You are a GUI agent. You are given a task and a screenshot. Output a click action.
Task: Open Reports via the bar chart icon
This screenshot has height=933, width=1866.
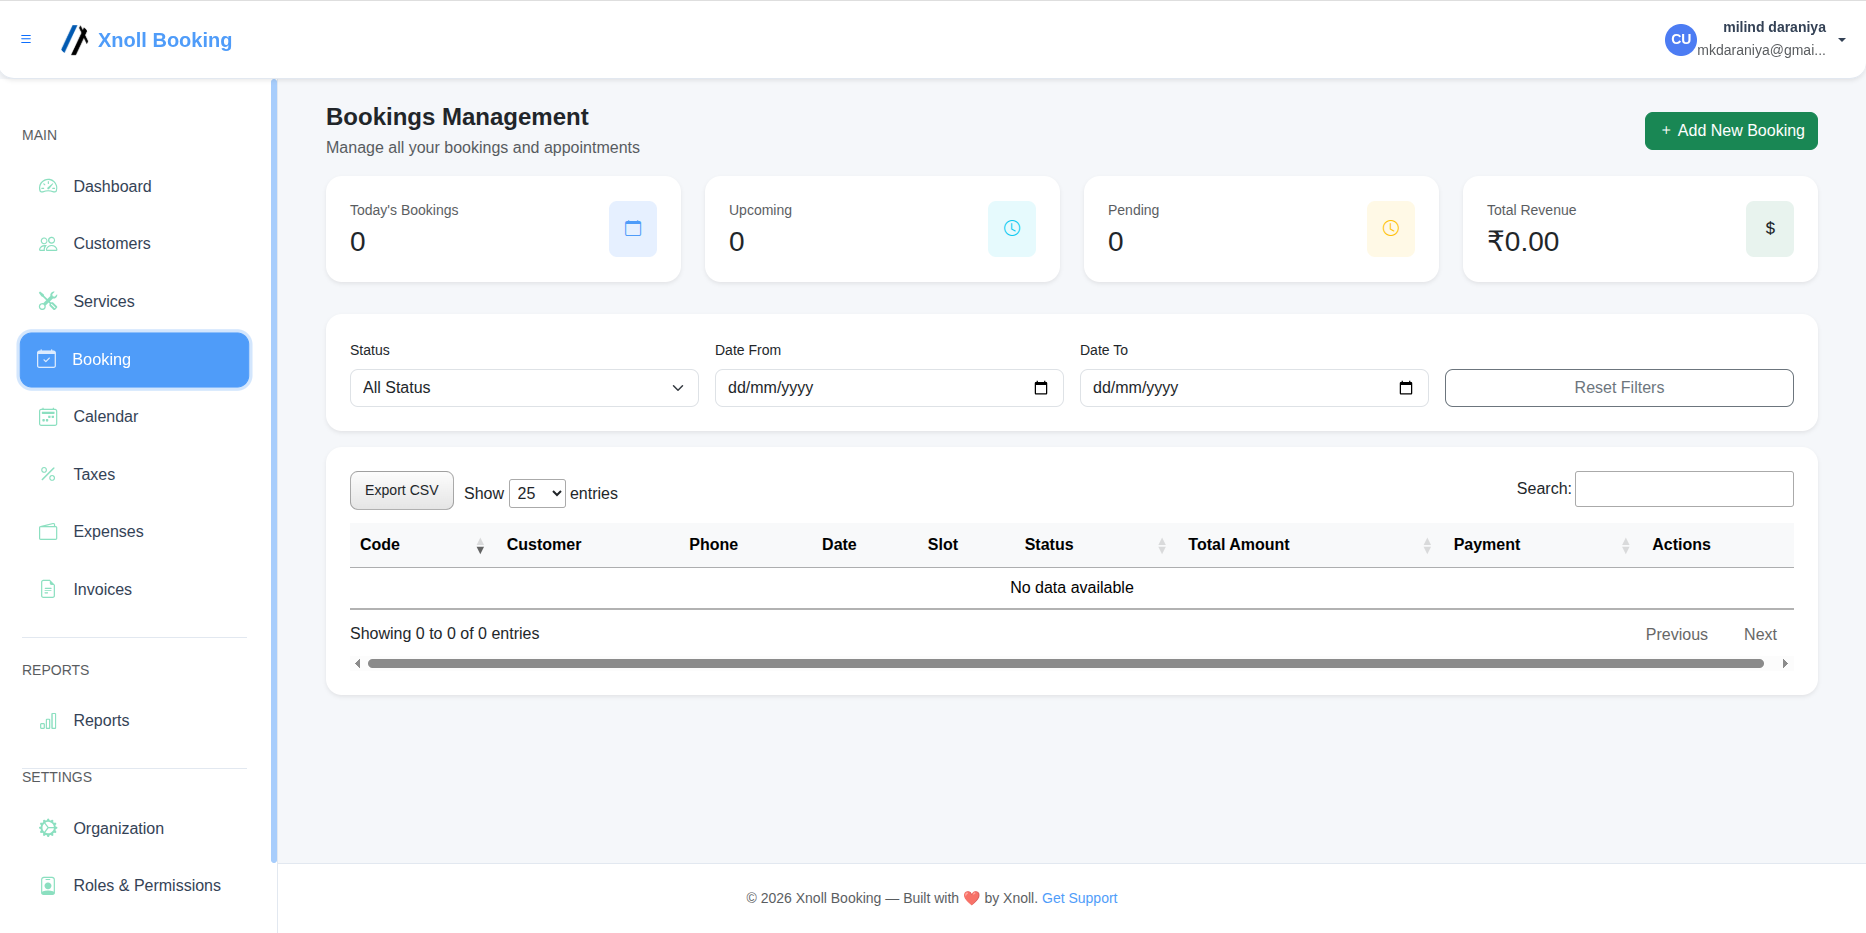tap(48, 721)
